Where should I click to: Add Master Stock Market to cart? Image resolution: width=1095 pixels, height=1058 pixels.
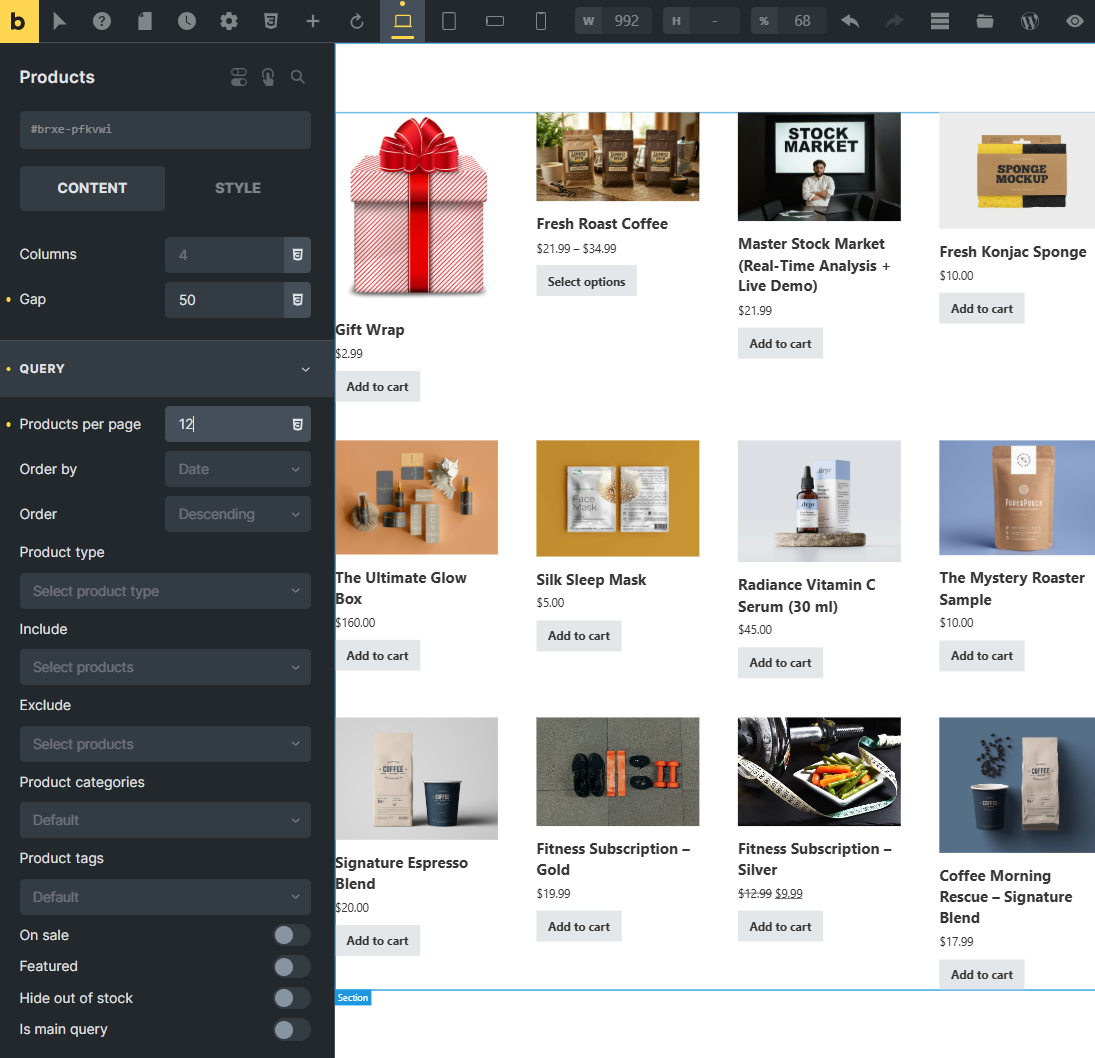click(780, 344)
